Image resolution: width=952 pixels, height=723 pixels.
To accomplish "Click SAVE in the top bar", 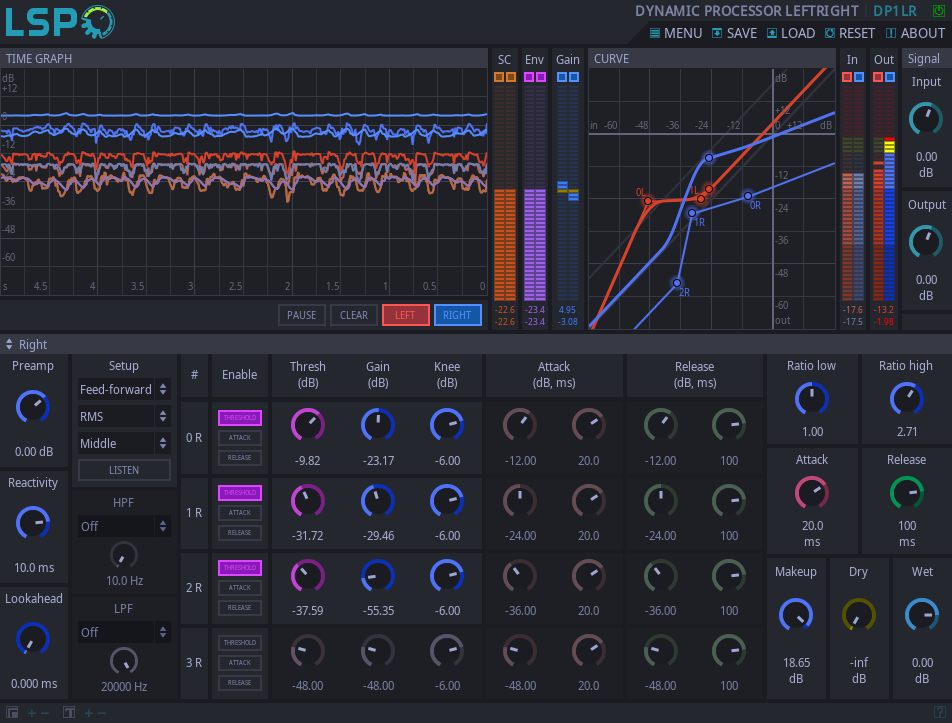I will [x=735, y=33].
